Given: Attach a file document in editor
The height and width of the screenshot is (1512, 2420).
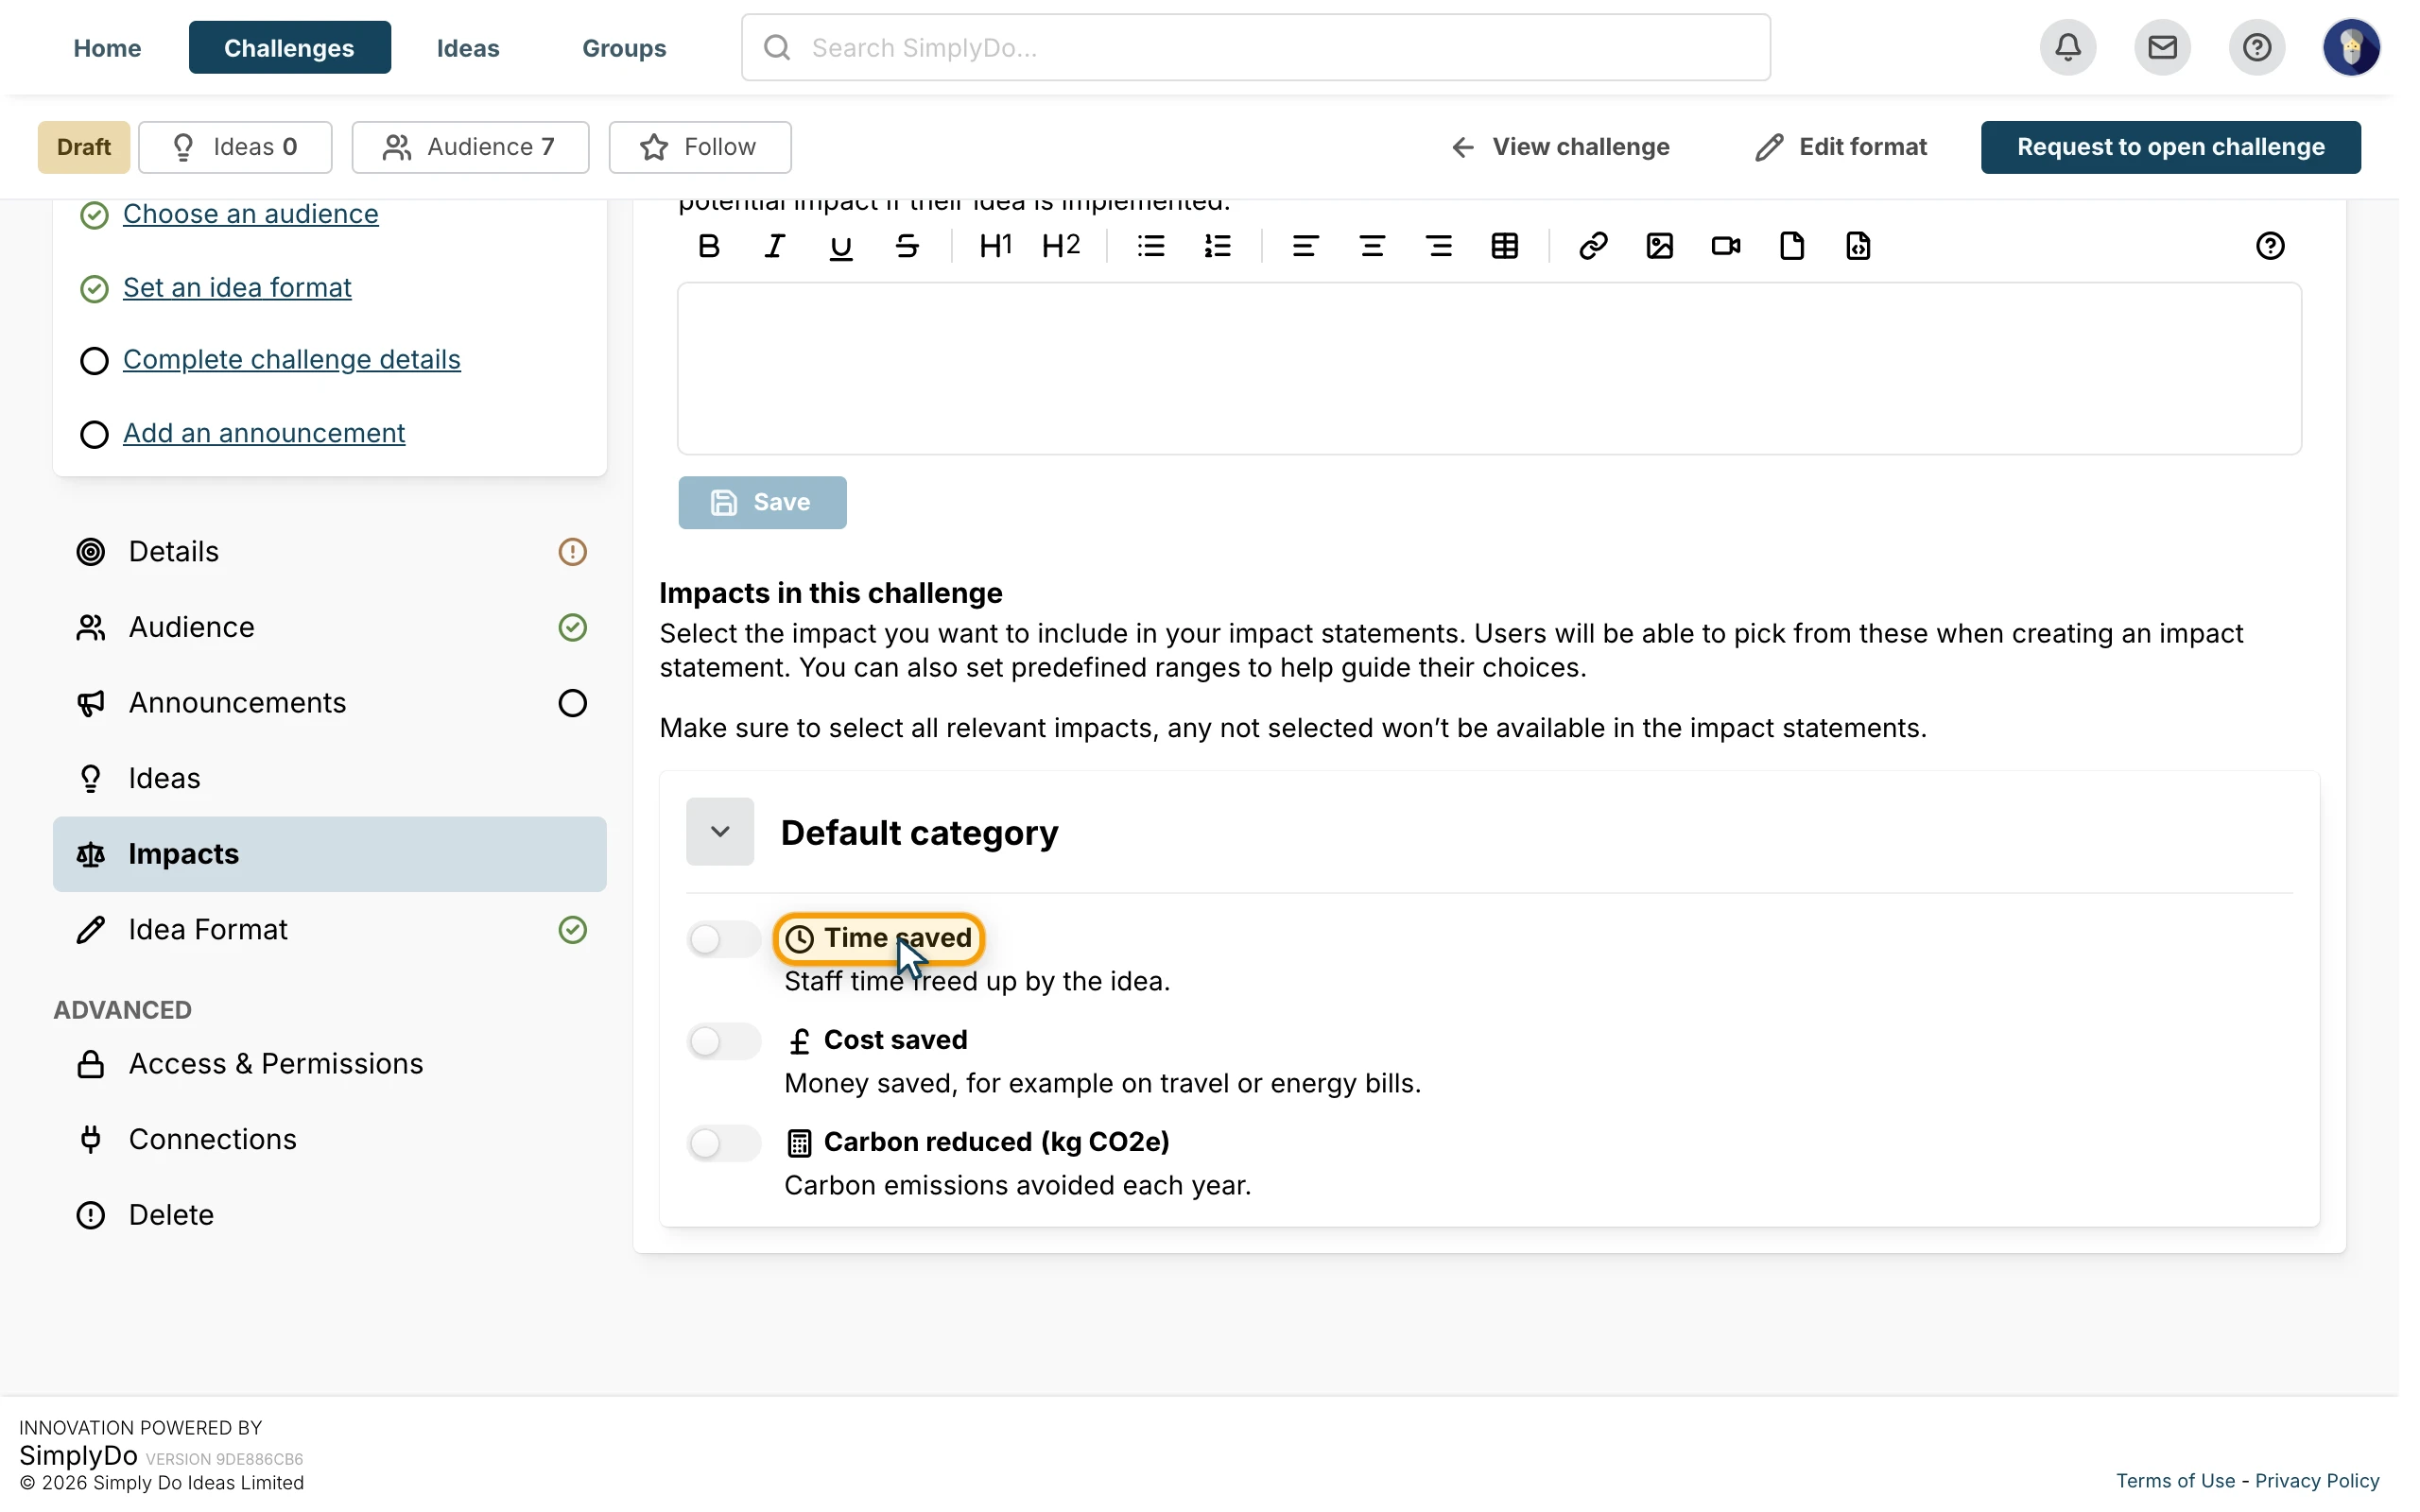Looking at the screenshot, I should tap(1792, 246).
